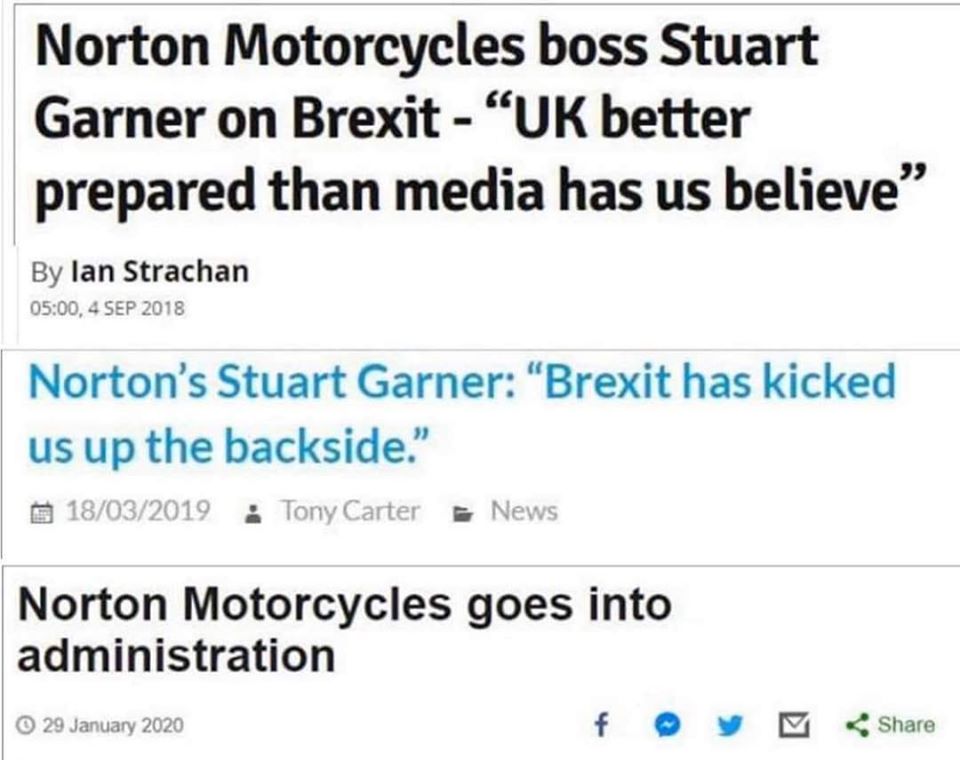The width and height of the screenshot is (960, 760).
Task: Share via the Messenger icon
Action: [668, 725]
